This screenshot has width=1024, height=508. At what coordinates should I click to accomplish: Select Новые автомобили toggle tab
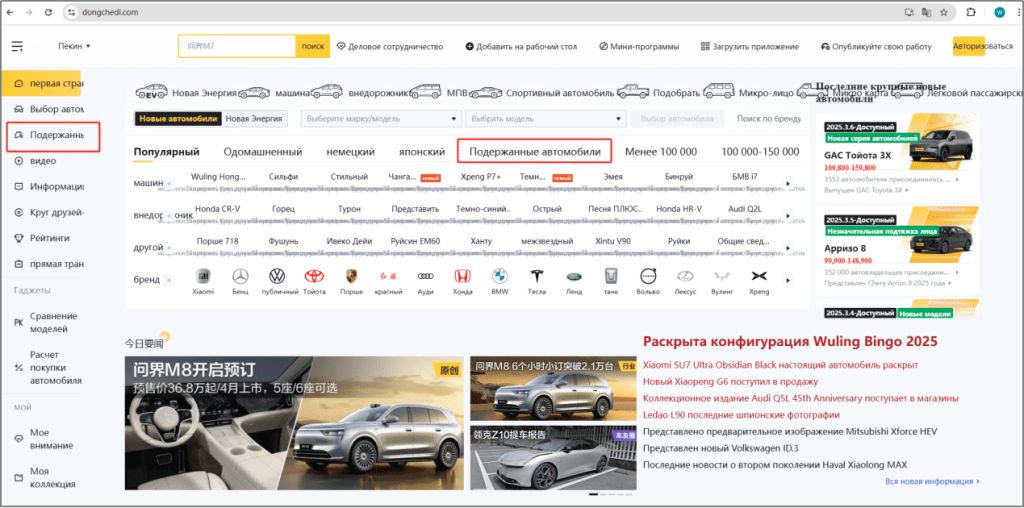(x=178, y=119)
